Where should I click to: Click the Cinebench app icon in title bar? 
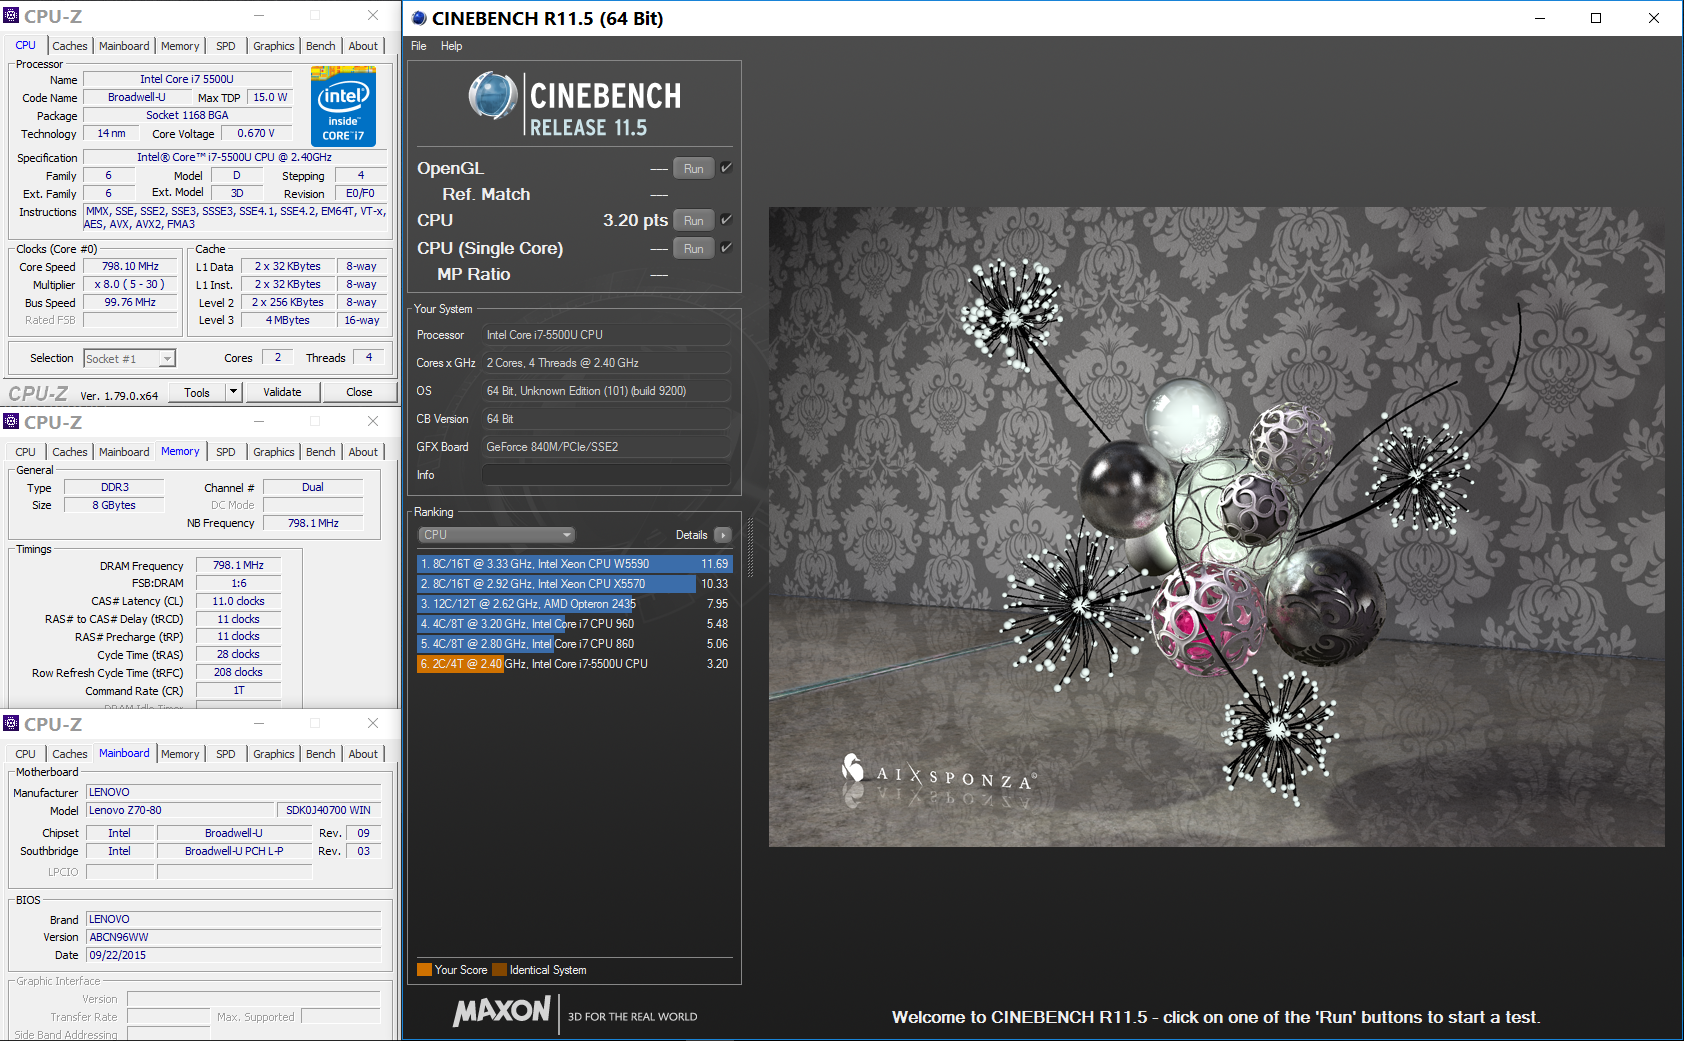419,18
